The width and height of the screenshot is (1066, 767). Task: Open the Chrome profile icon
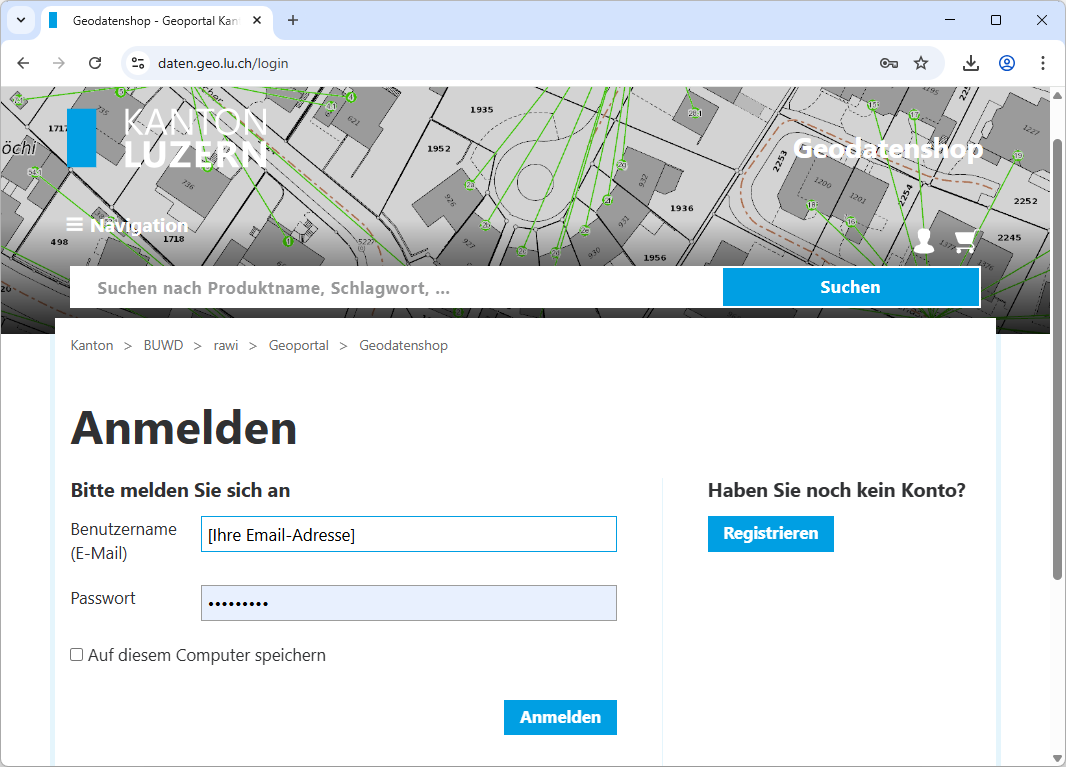click(x=1007, y=63)
